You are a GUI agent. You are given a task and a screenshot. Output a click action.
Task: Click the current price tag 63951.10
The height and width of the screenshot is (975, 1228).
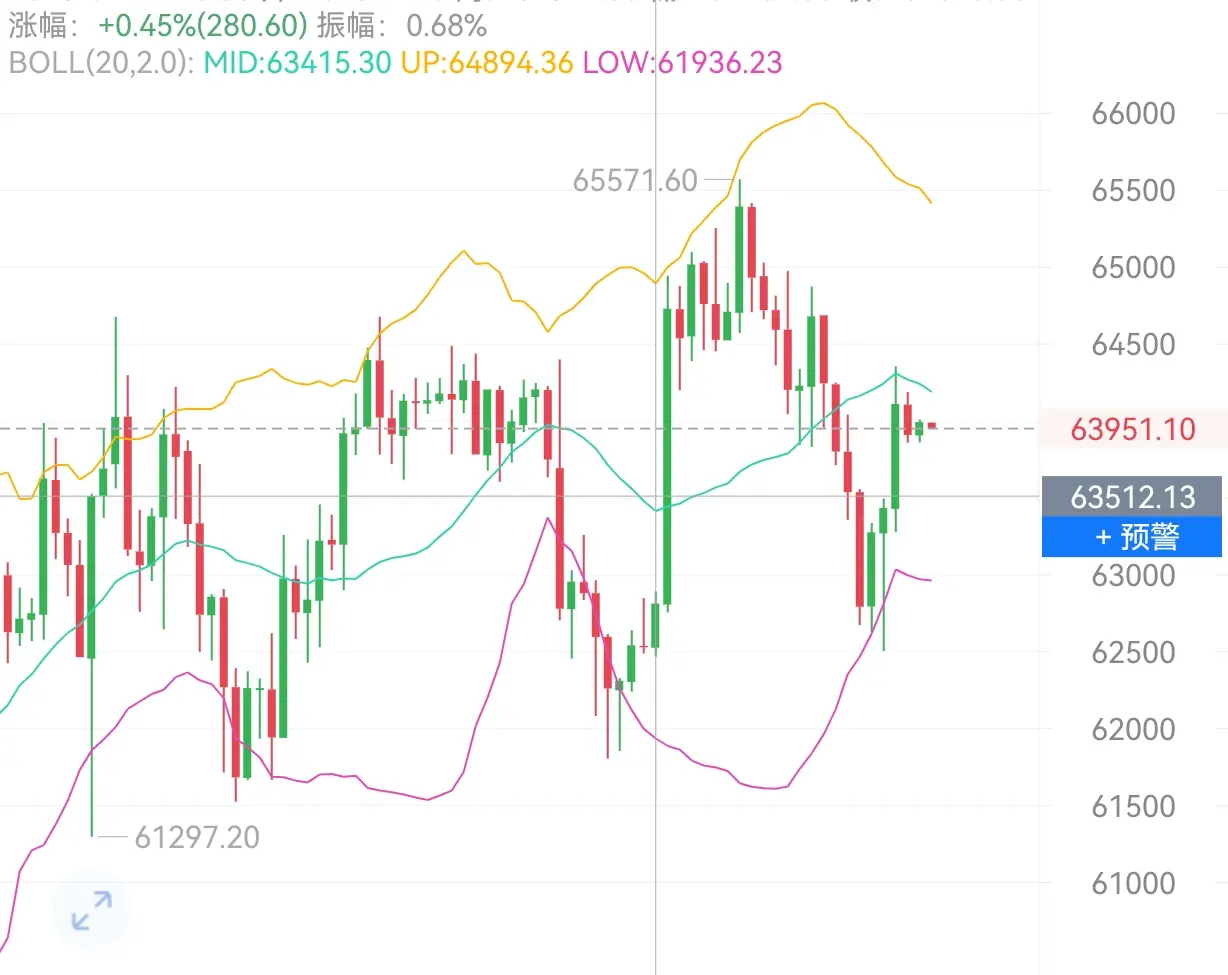pos(1132,430)
